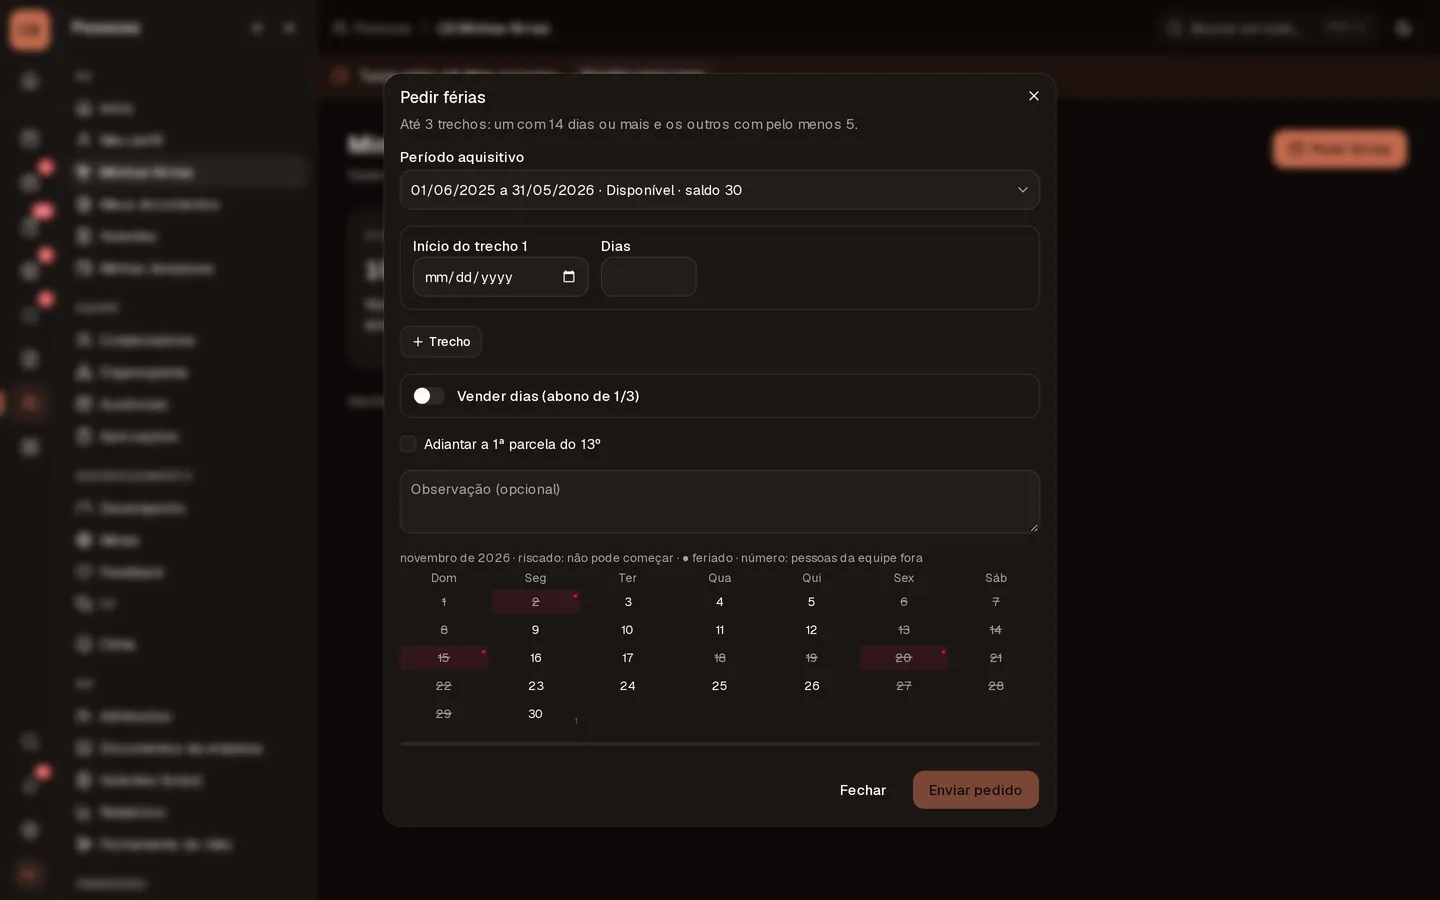Expand the Período aquisitivo dropdown
The image size is (1440, 900).
pyautogui.click(x=720, y=190)
